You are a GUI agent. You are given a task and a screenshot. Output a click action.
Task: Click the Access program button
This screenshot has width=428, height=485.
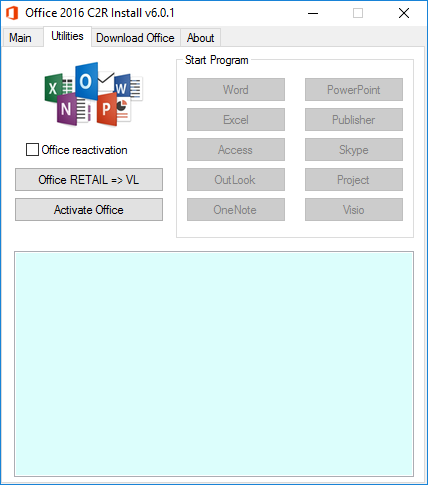pyautogui.click(x=236, y=150)
